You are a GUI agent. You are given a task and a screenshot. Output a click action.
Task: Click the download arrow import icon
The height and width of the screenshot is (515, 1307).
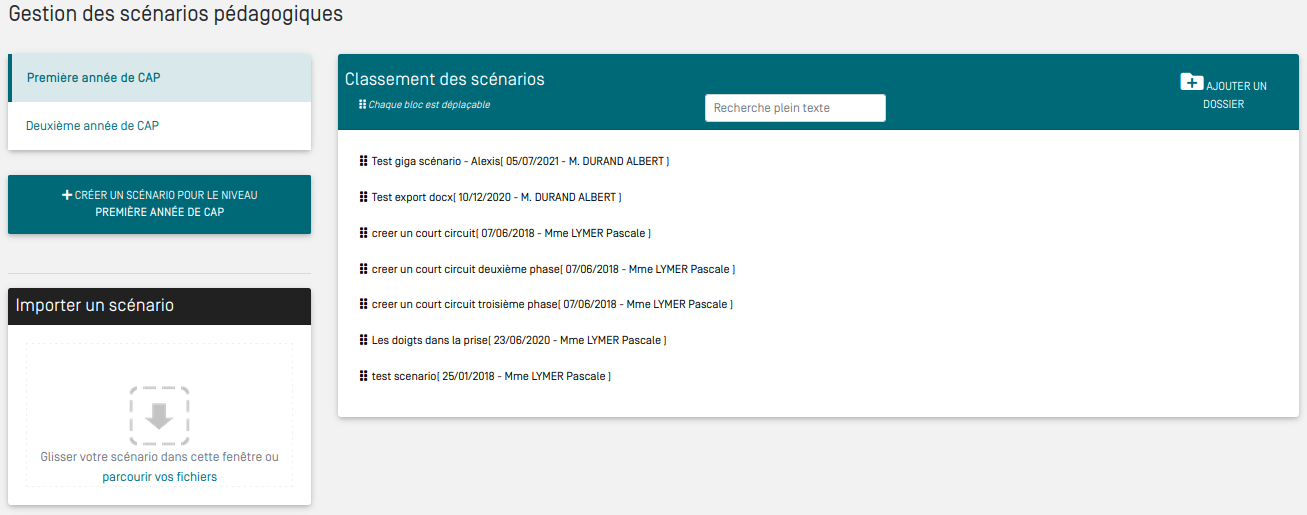(159, 415)
